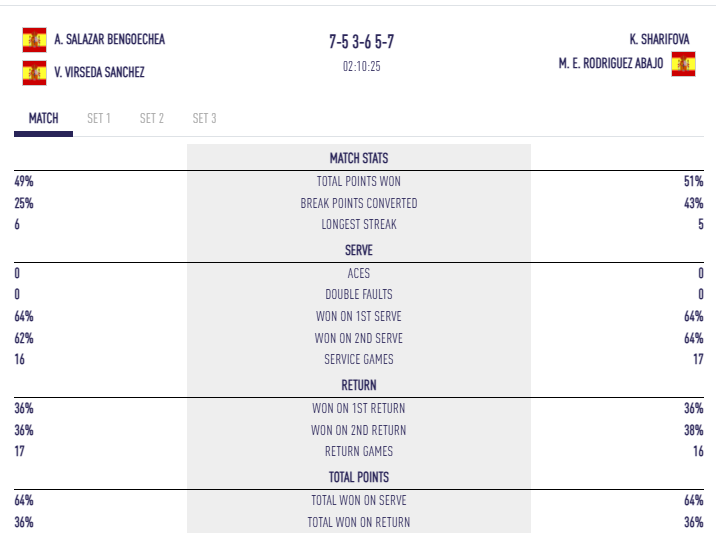Click the flag beside M. E. Rodriguez Abajo

point(683,65)
